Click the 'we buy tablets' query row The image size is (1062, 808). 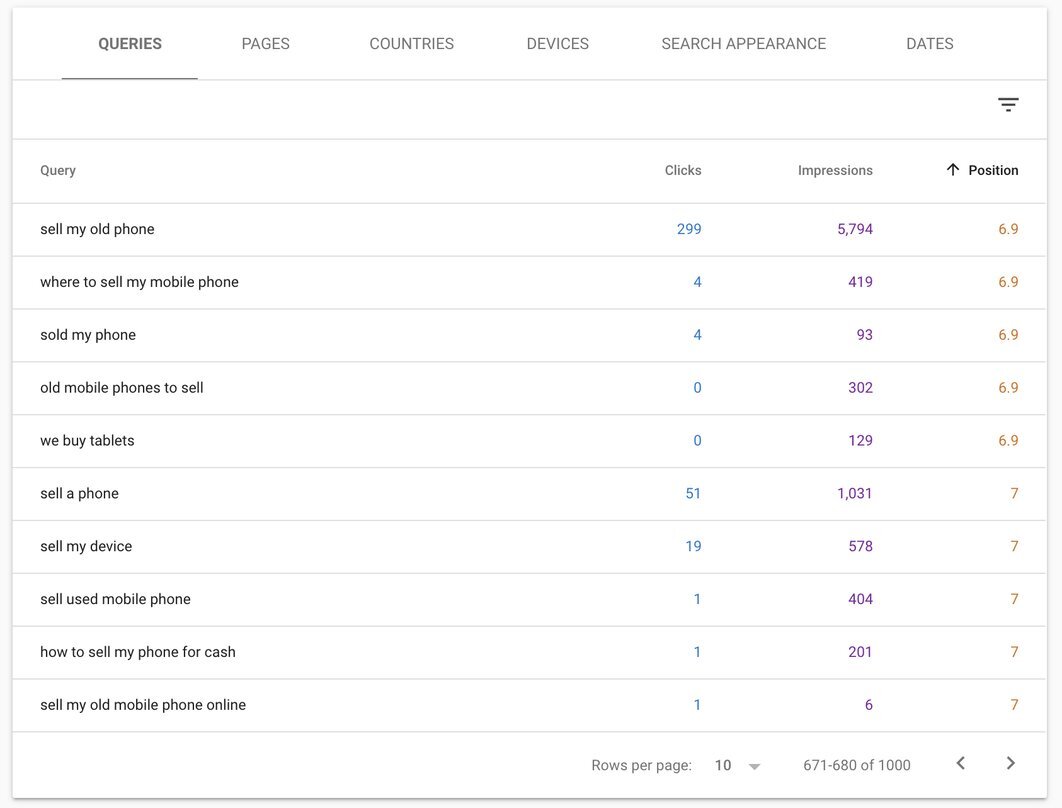(87, 441)
